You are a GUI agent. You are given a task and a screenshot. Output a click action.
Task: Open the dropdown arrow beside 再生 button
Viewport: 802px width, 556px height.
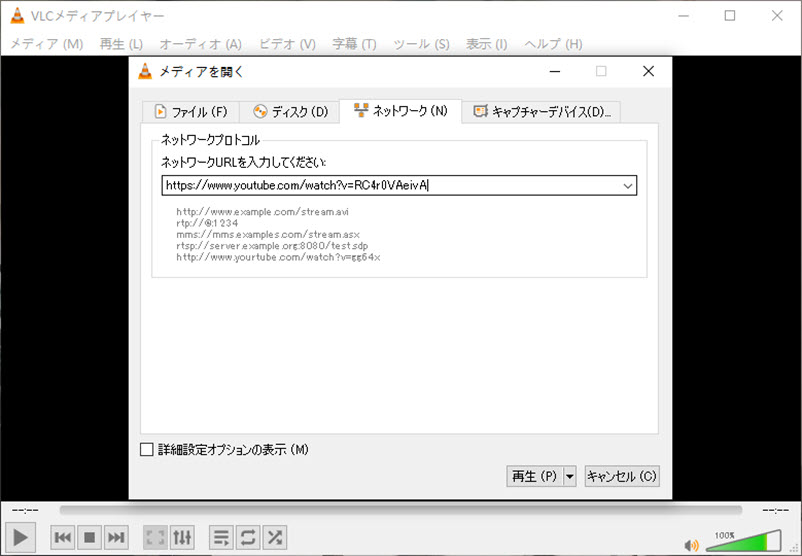pos(569,476)
